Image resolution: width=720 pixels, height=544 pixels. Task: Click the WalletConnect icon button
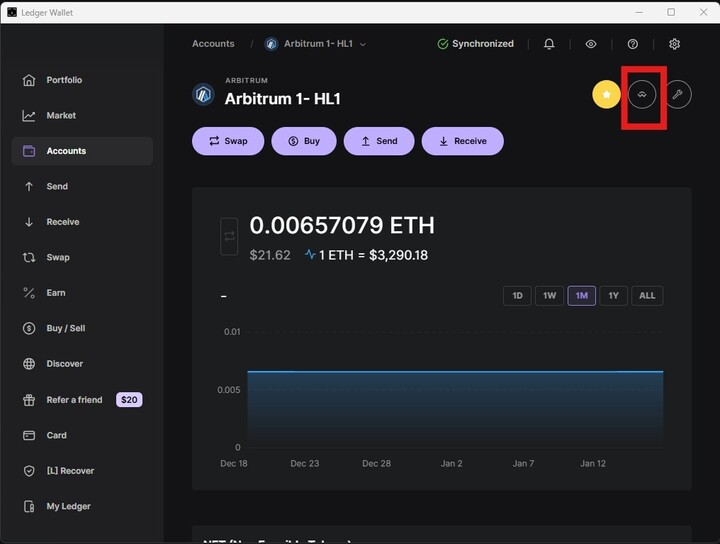pos(642,95)
